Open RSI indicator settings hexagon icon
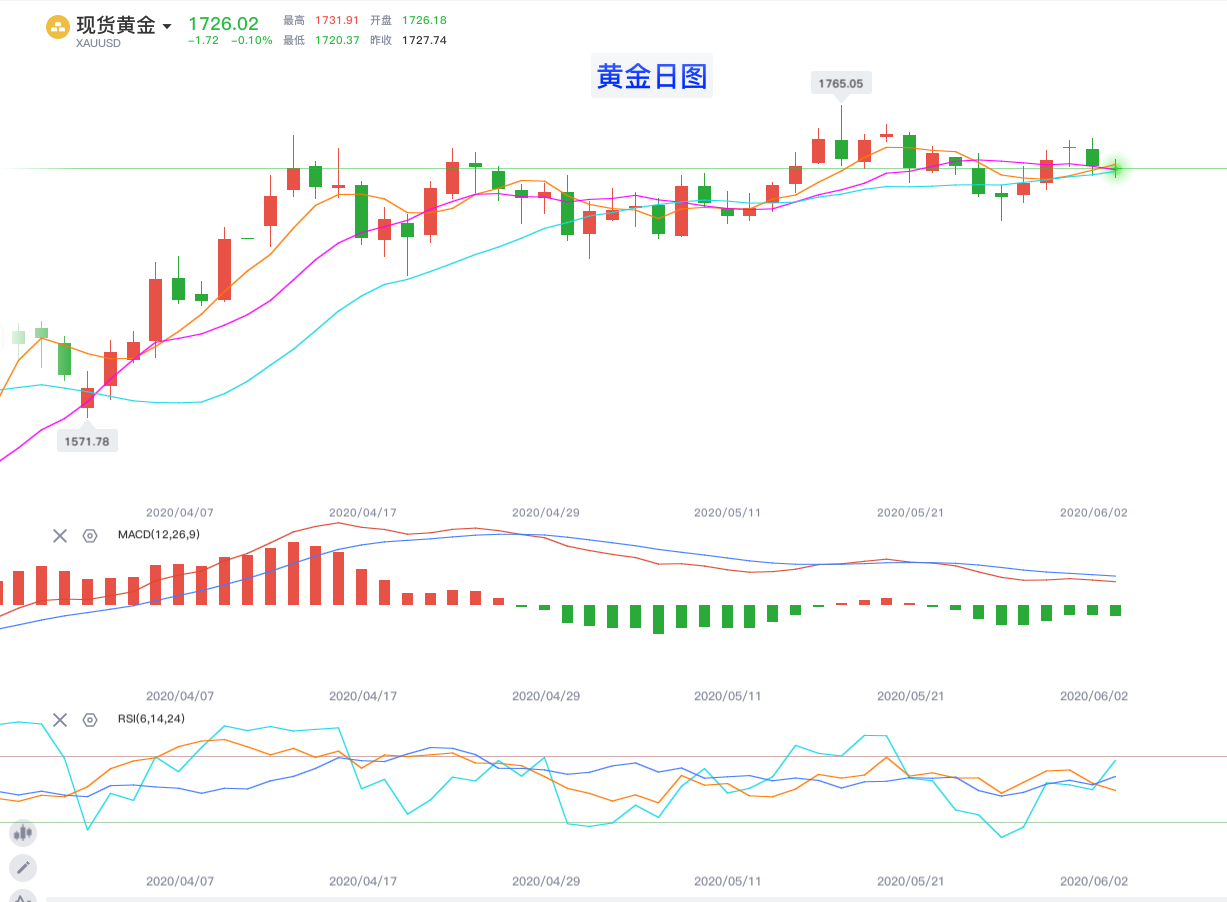This screenshot has width=1227, height=902. click(90, 720)
